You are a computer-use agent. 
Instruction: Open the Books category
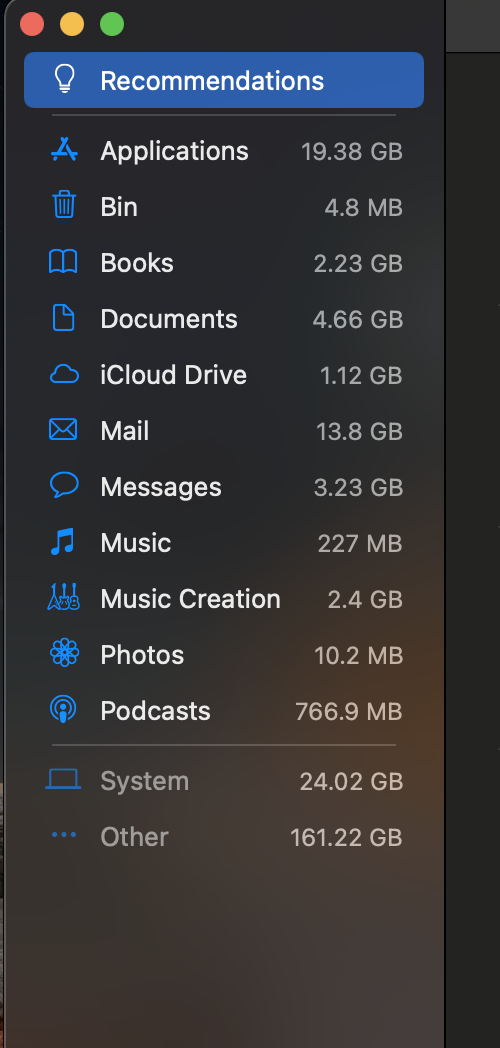(137, 263)
